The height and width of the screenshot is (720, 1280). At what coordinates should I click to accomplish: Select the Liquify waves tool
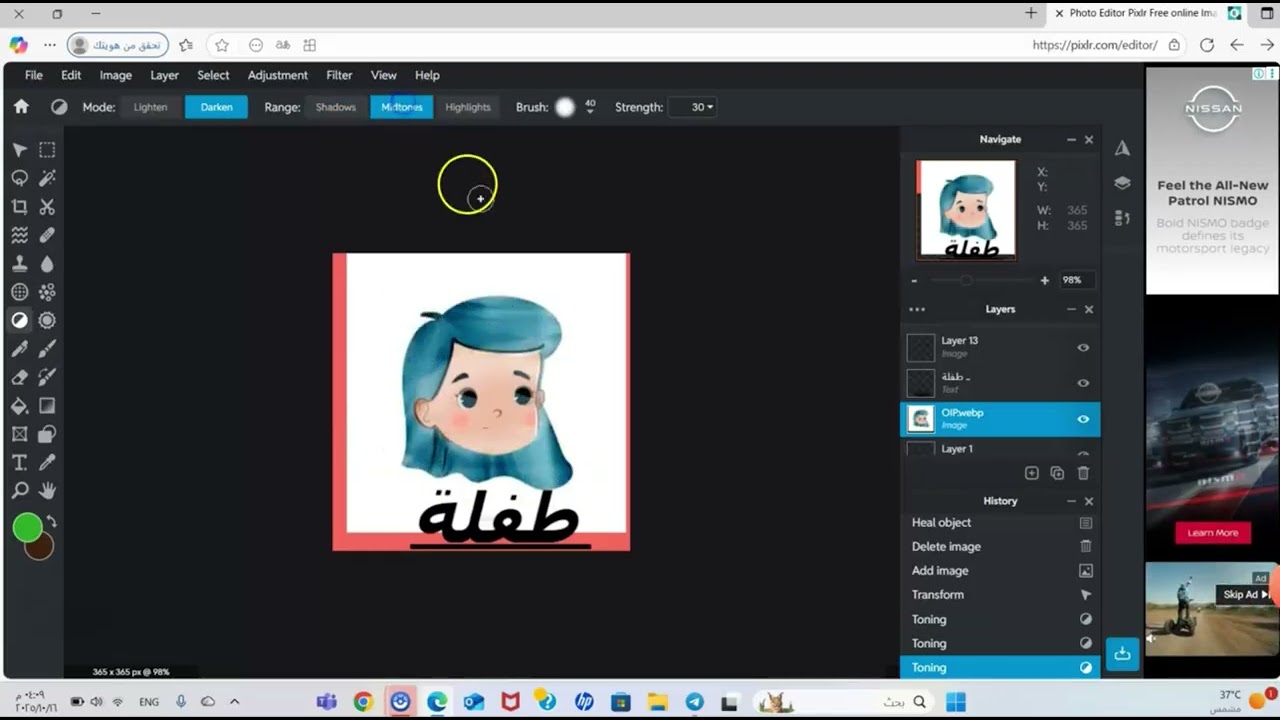[x=19, y=235]
